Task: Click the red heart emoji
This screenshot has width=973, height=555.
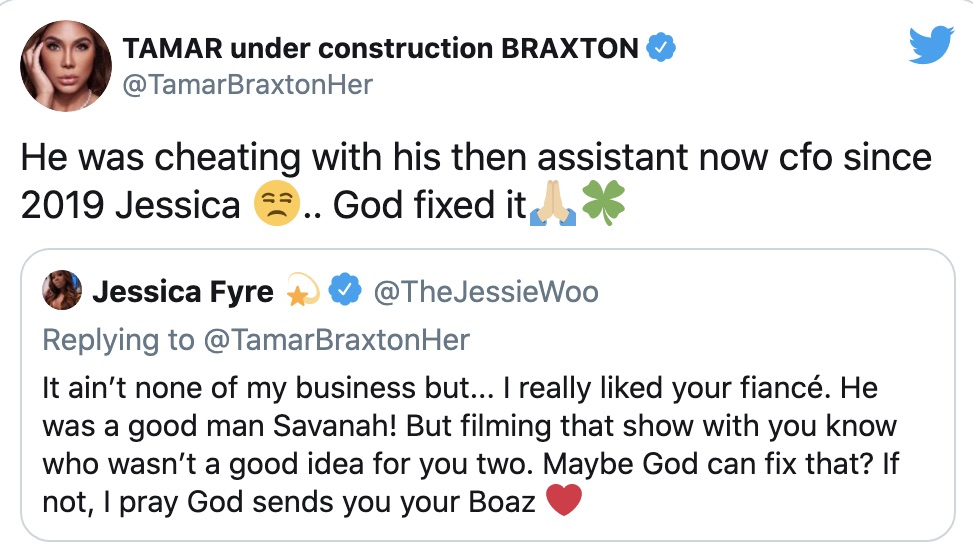Action: [565, 502]
